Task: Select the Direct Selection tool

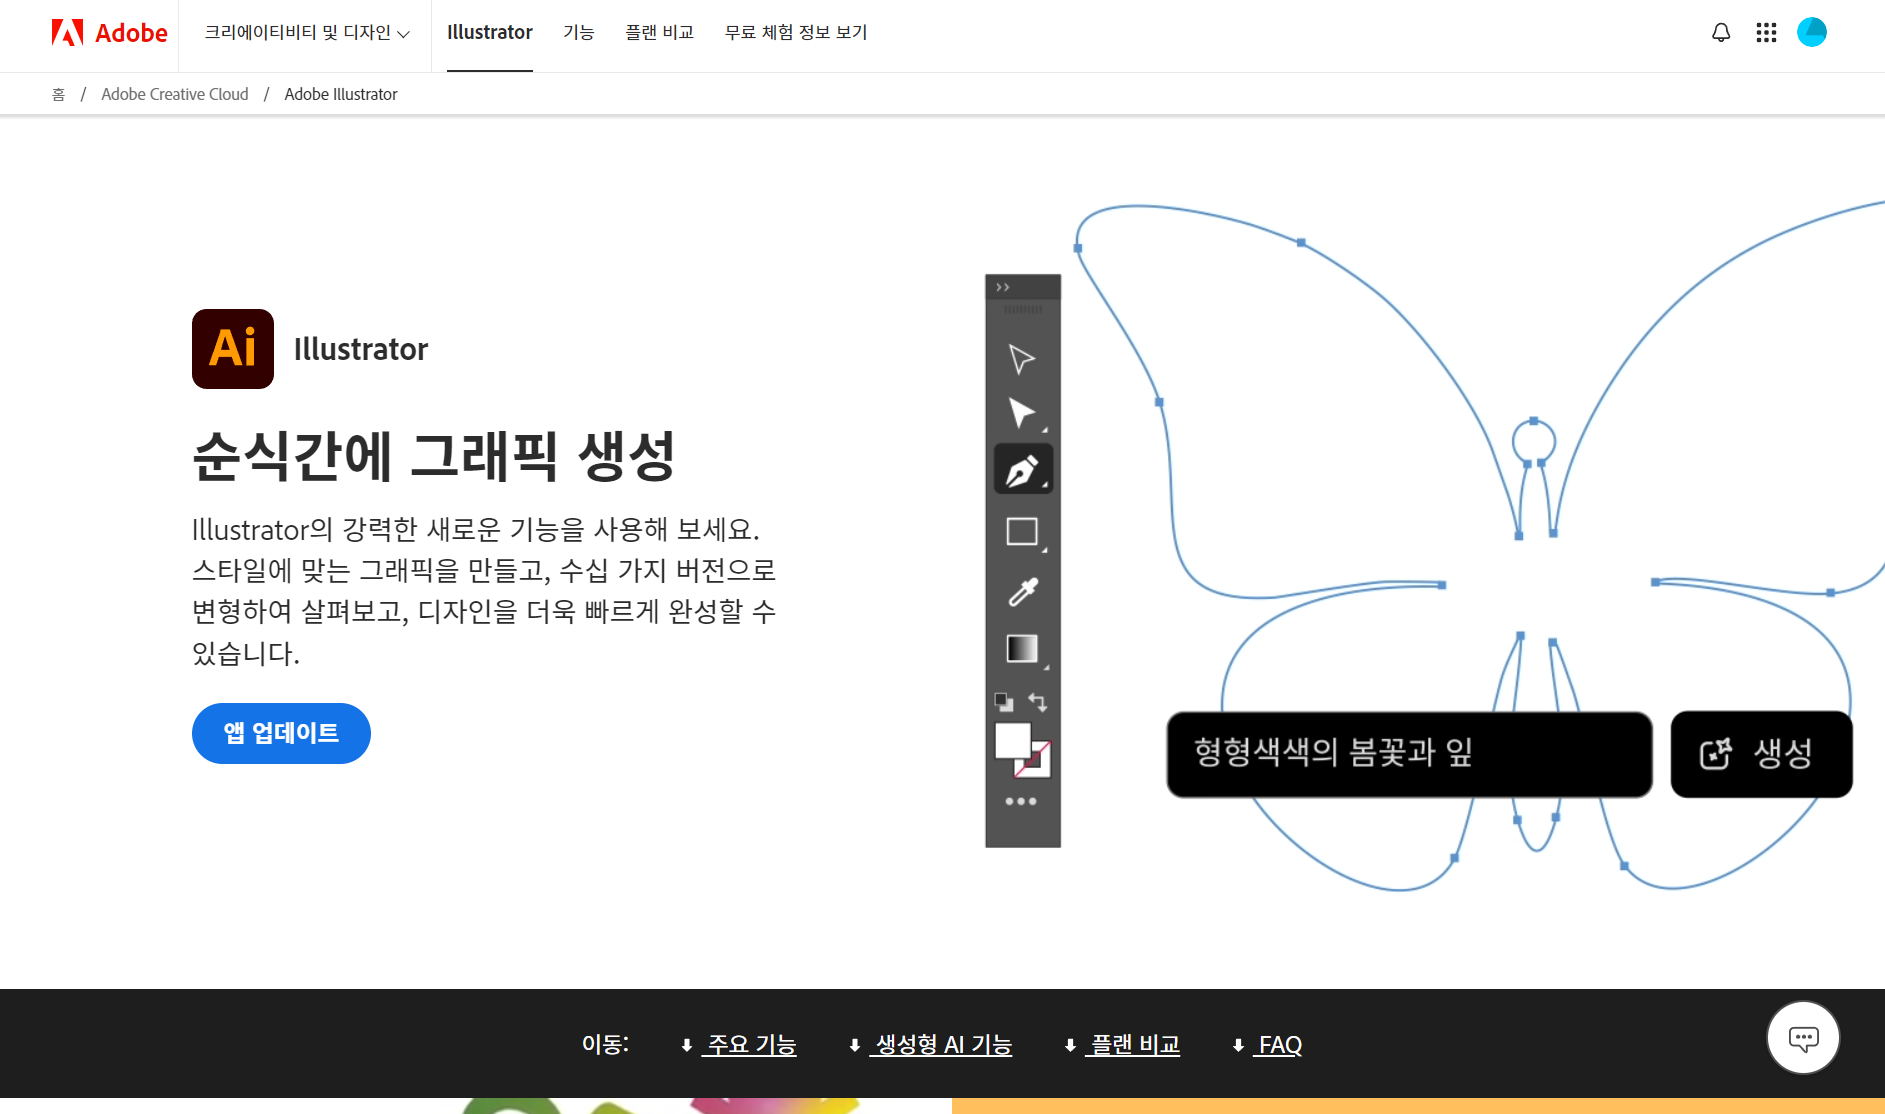Action: click(1022, 413)
